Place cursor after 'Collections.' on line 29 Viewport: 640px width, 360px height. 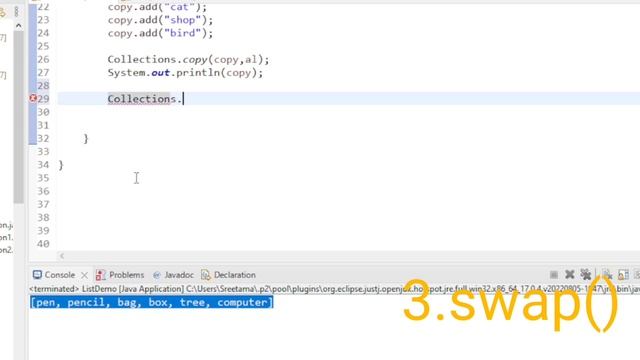[x=183, y=99]
